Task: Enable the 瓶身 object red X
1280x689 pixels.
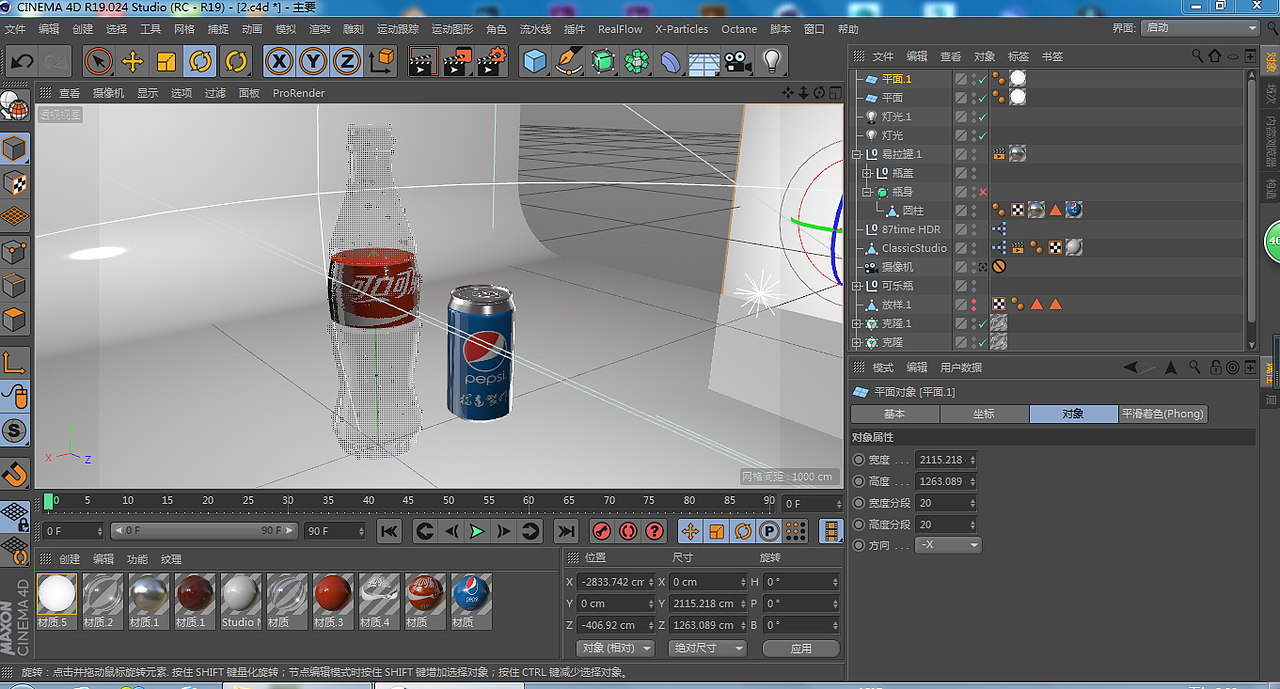Action: click(983, 192)
